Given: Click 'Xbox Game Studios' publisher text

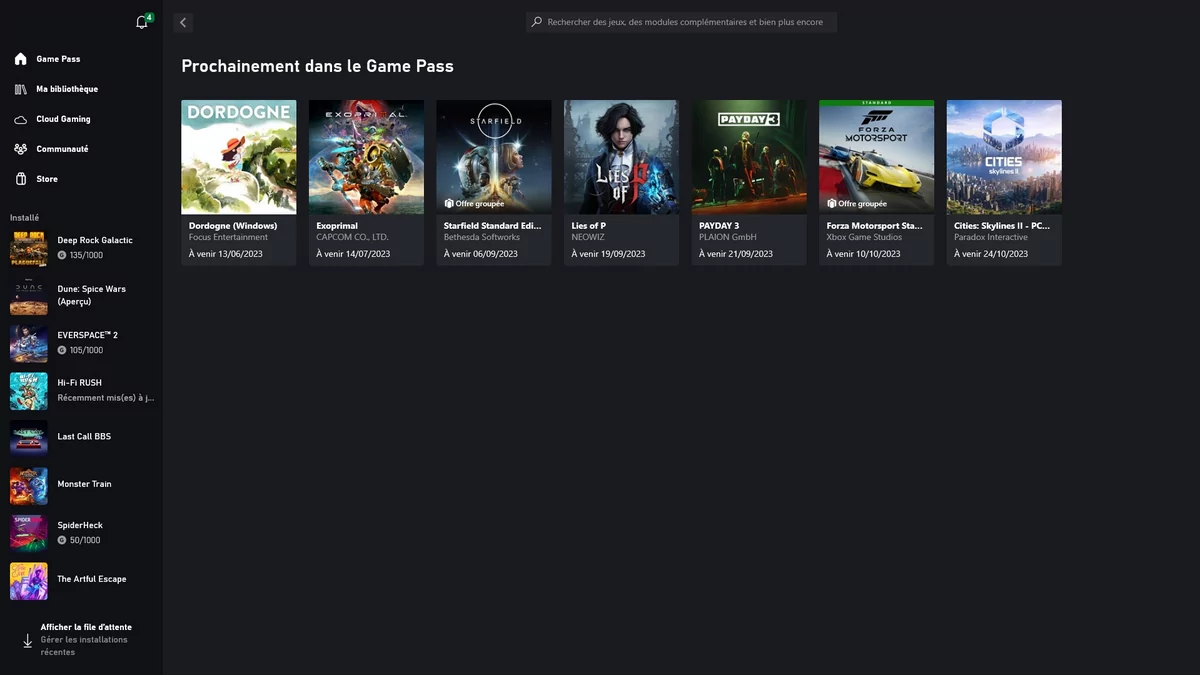Looking at the screenshot, I should pos(863,237).
